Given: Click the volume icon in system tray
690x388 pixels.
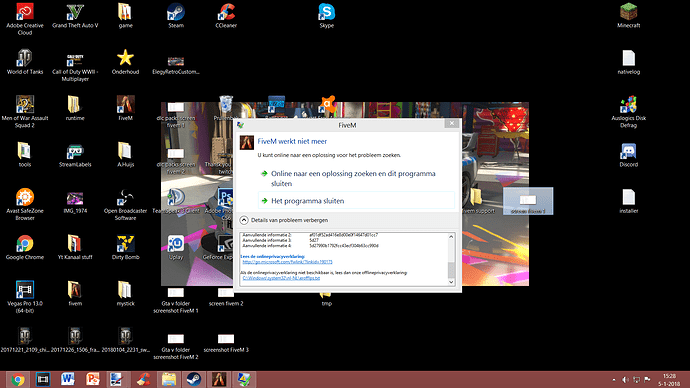Looking at the screenshot, I should [625, 380].
